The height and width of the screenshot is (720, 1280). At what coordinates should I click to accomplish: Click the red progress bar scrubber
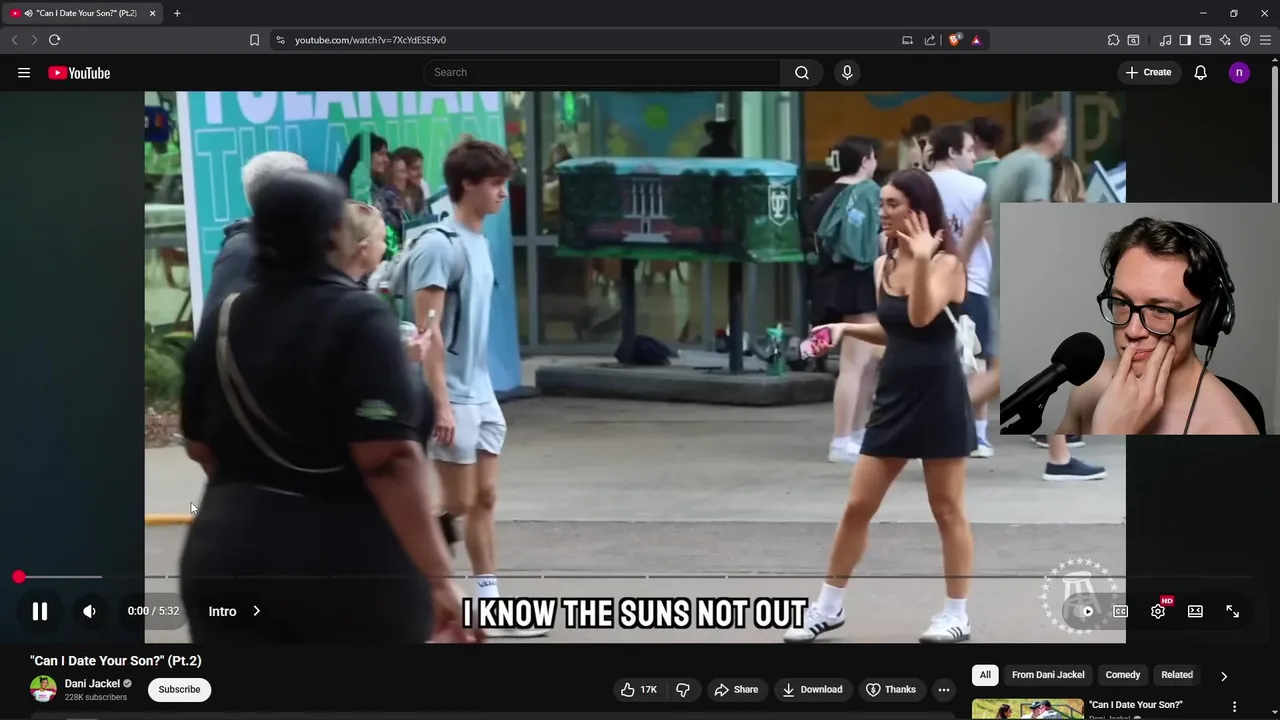[x=19, y=577]
